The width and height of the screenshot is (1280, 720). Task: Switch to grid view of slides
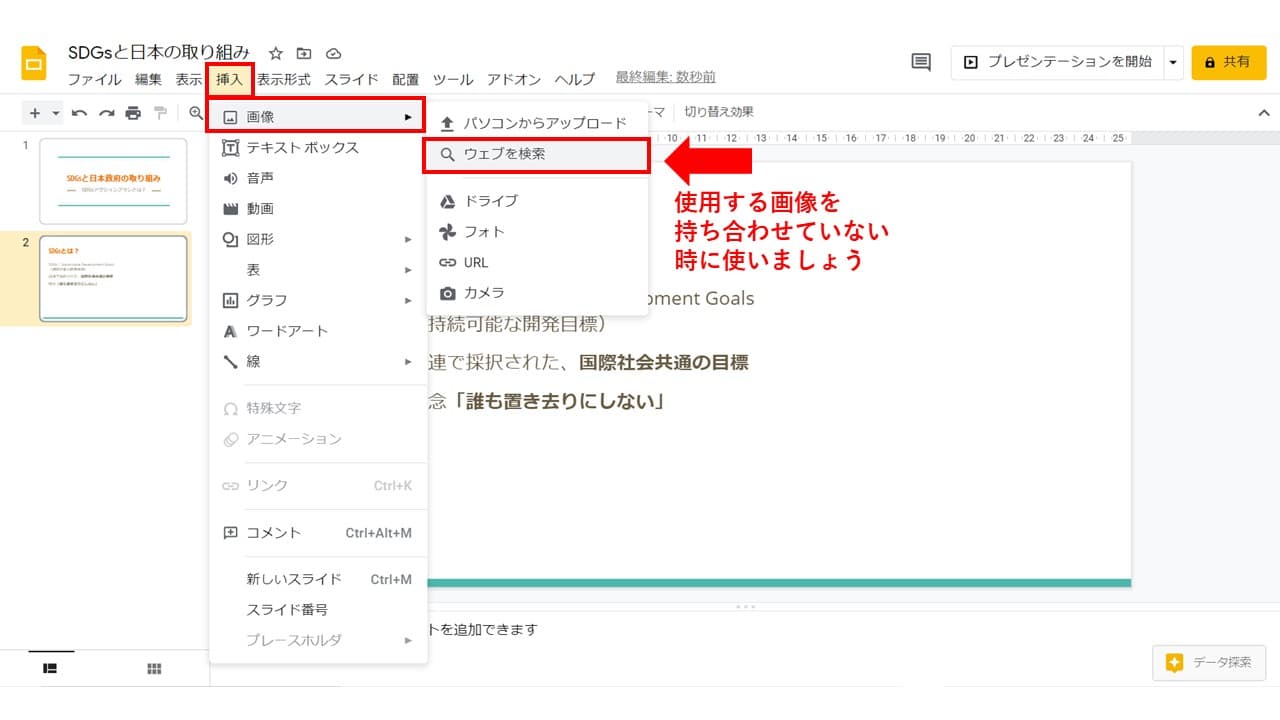point(154,669)
